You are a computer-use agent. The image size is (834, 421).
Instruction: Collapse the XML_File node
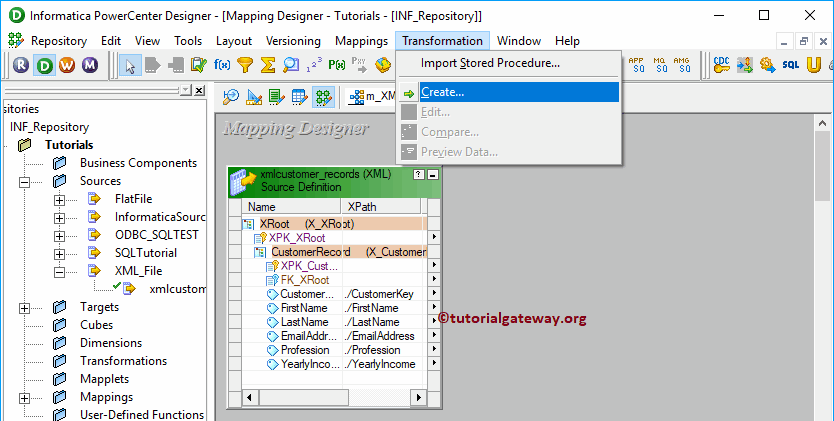60,272
